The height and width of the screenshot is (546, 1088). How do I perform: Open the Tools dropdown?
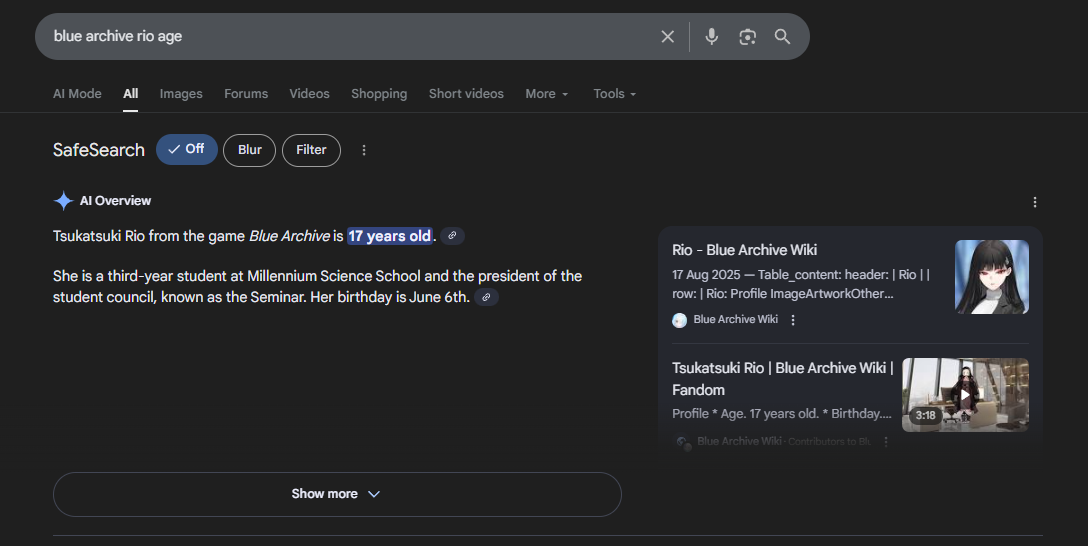pos(614,94)
